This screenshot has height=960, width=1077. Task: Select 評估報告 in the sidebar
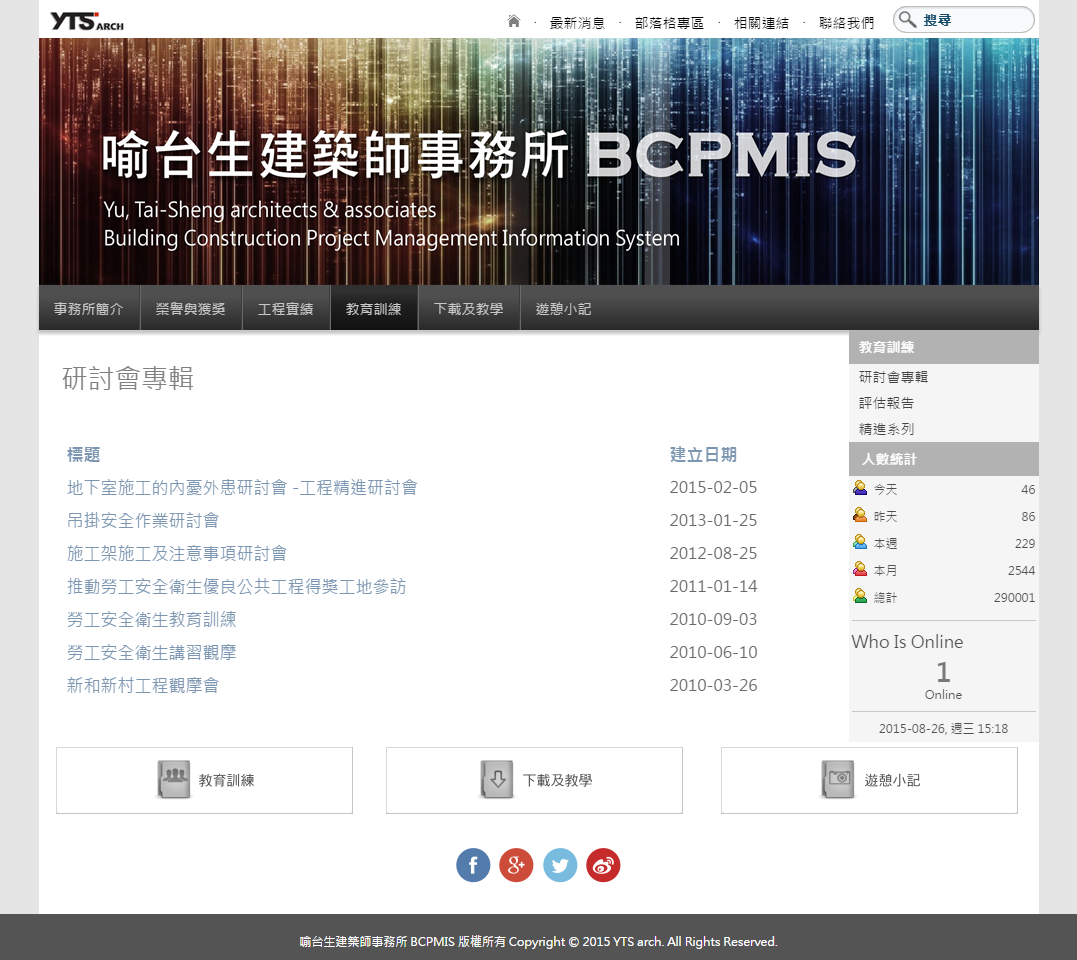[x=886, y=403]
